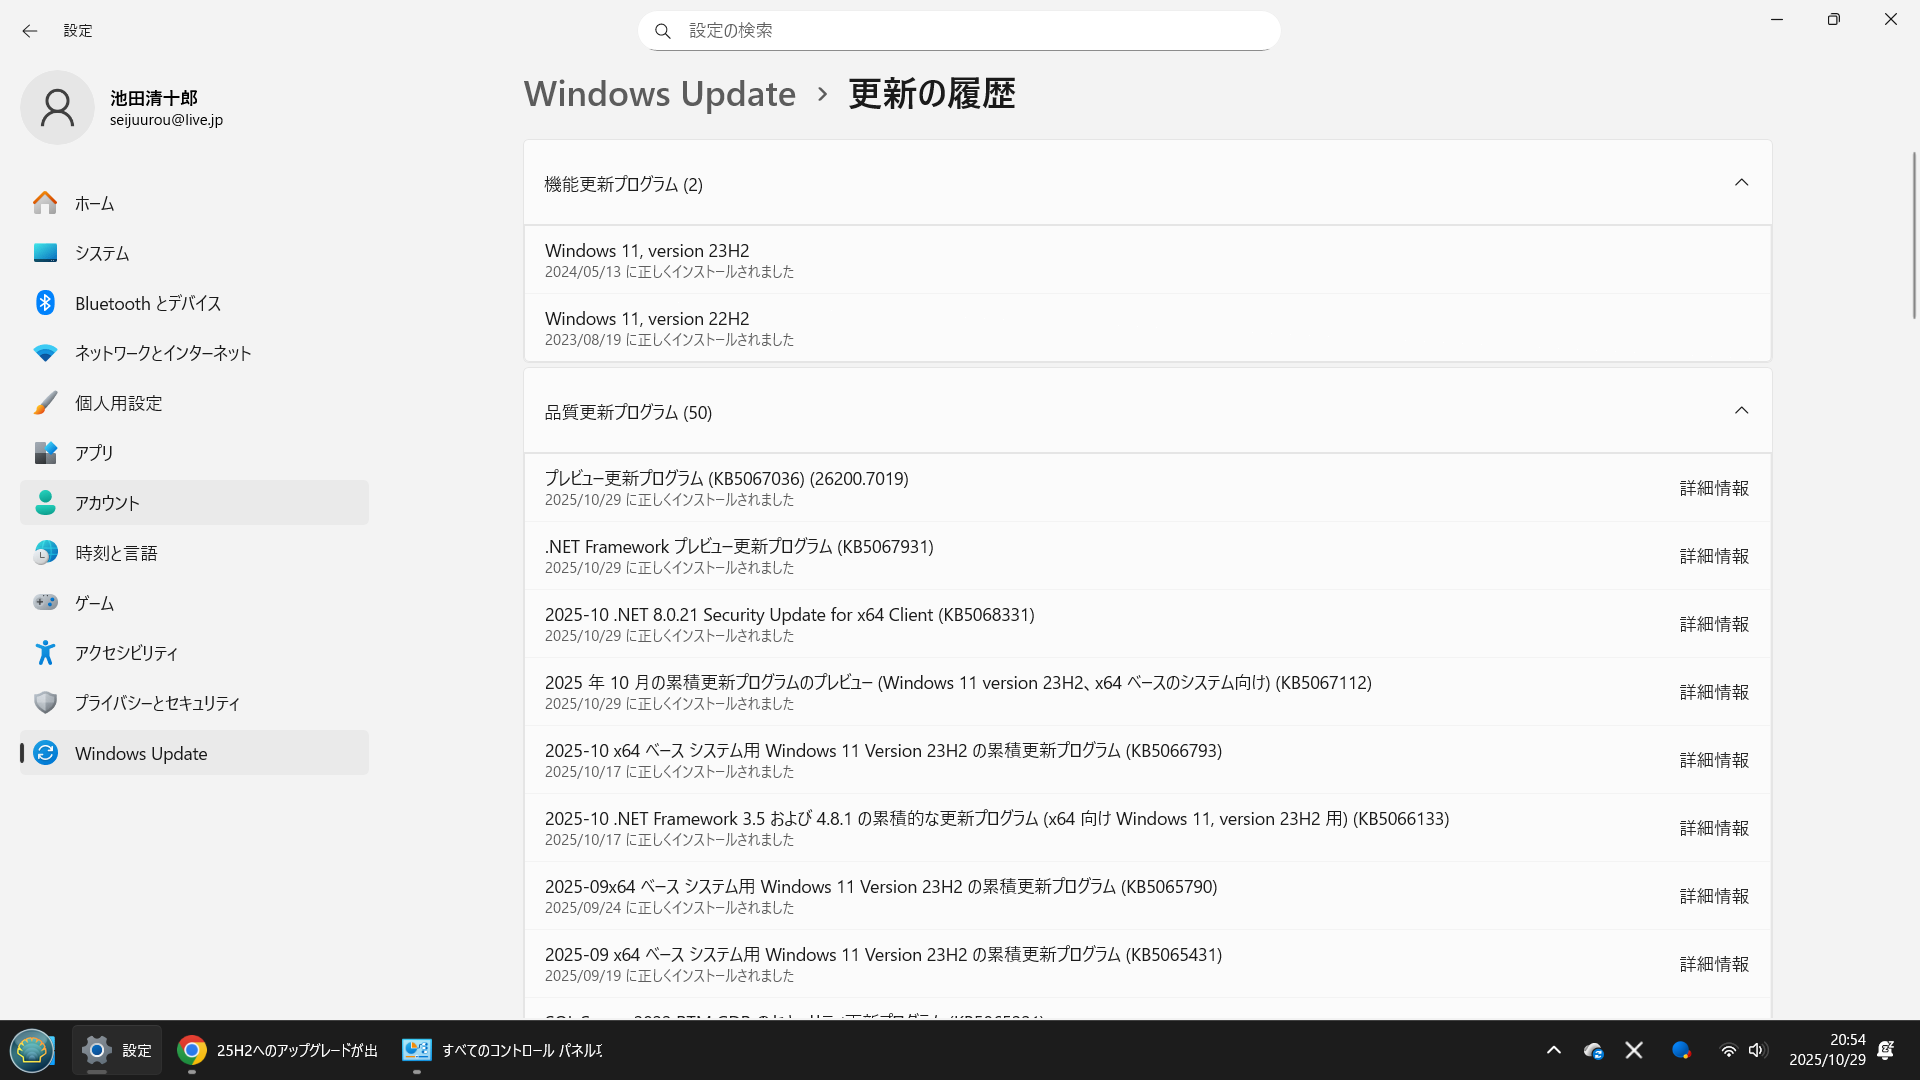The width and height of the screenshot is (1920, 1080).
Task: Open the Wi-Fi network tray icon
Action: [1728, 1050]
